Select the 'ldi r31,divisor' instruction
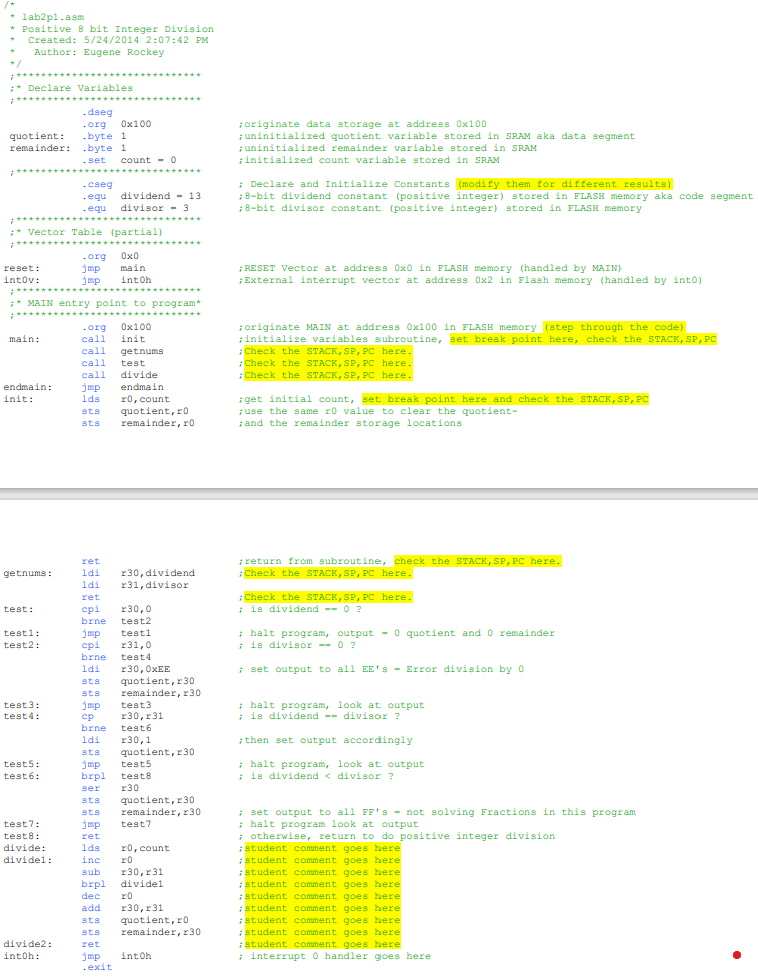Viewport: 758px width, 978px height. click(135, 585)
